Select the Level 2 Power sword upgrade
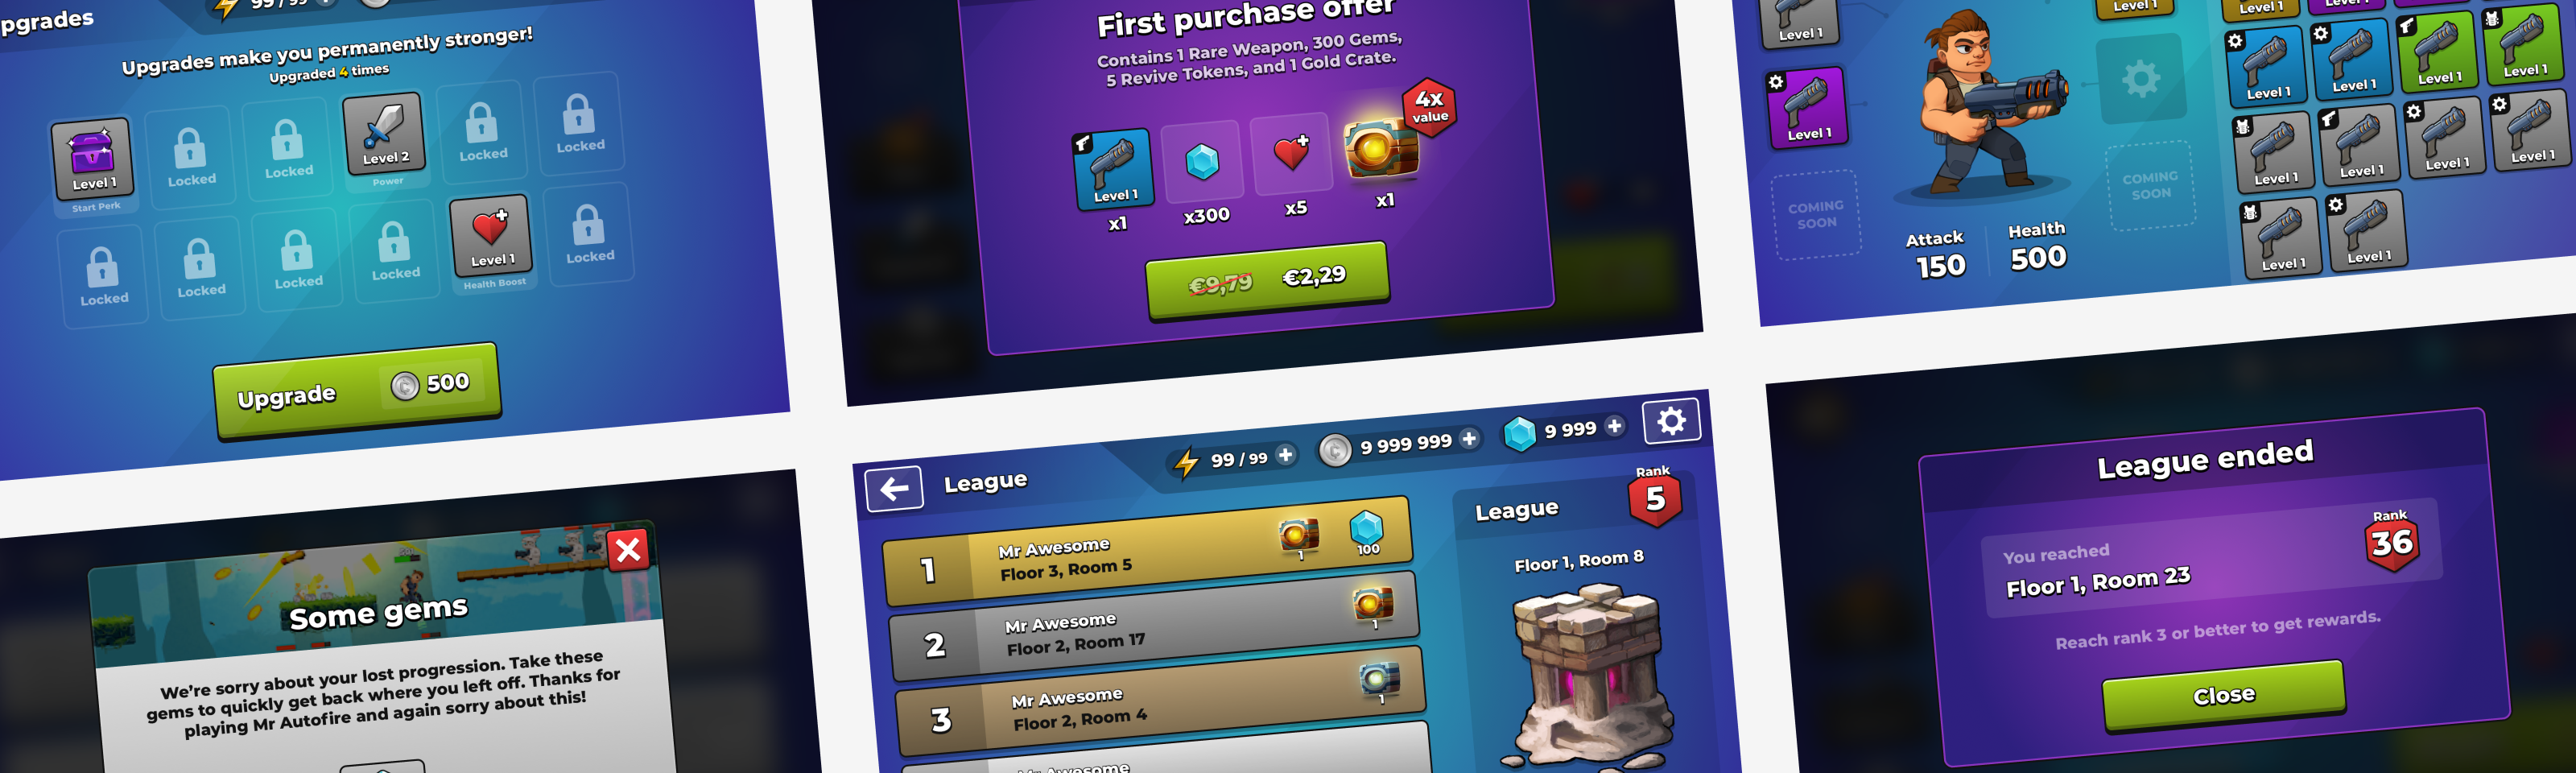The height and width of the screenshot is (773, 2576). [384, 133]
